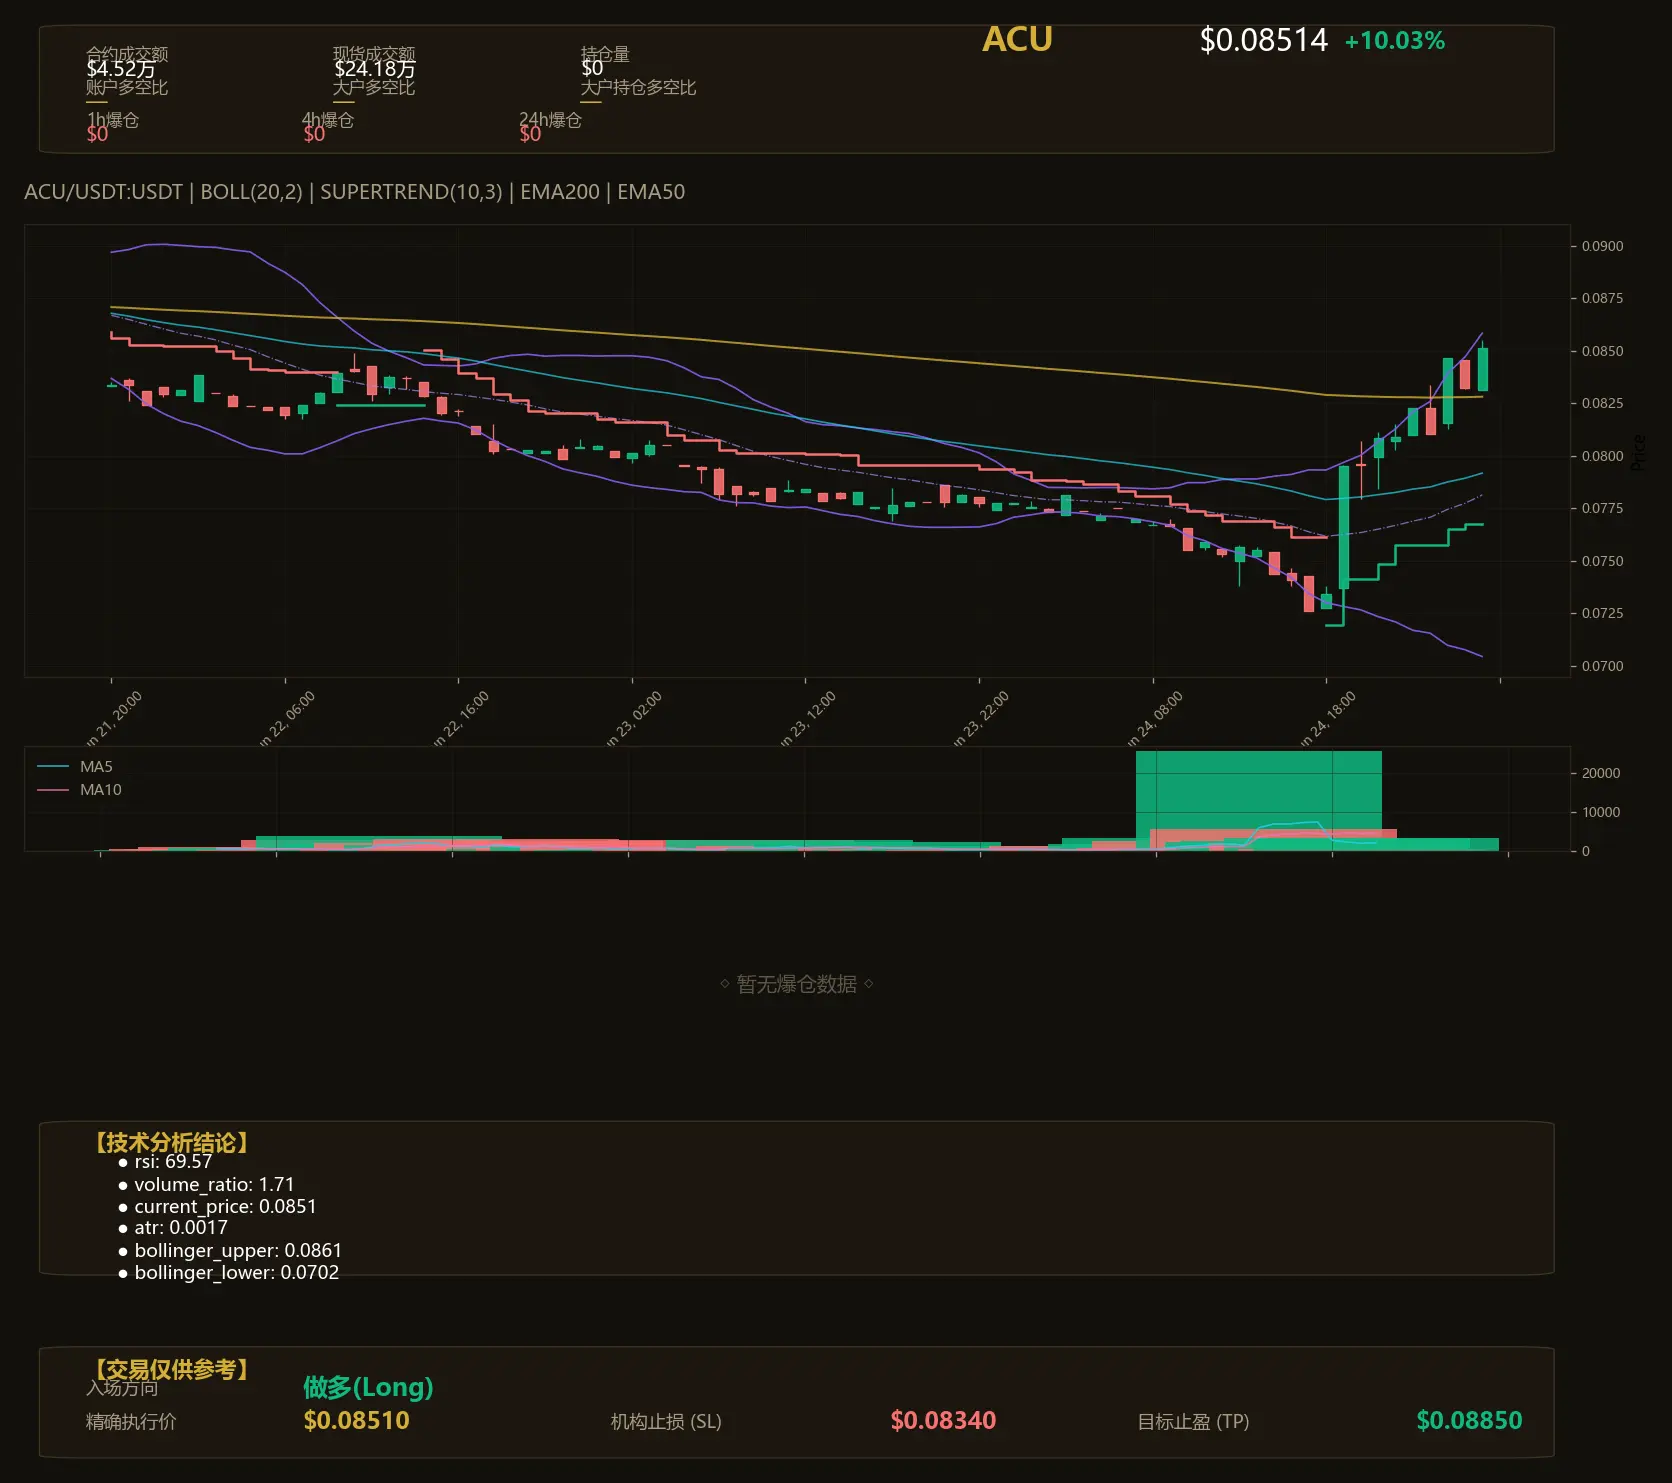The width and height of the screenshot is (1672, 1483).
Task: Click the 账户多空比 label
Action: 127,87
